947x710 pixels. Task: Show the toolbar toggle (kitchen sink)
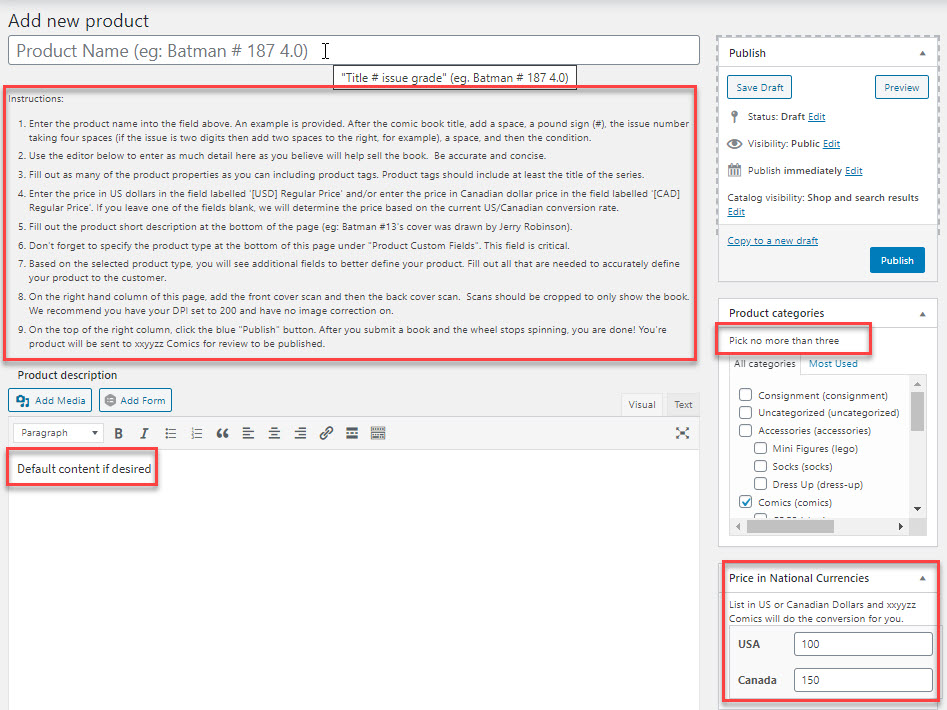point(378,433)
